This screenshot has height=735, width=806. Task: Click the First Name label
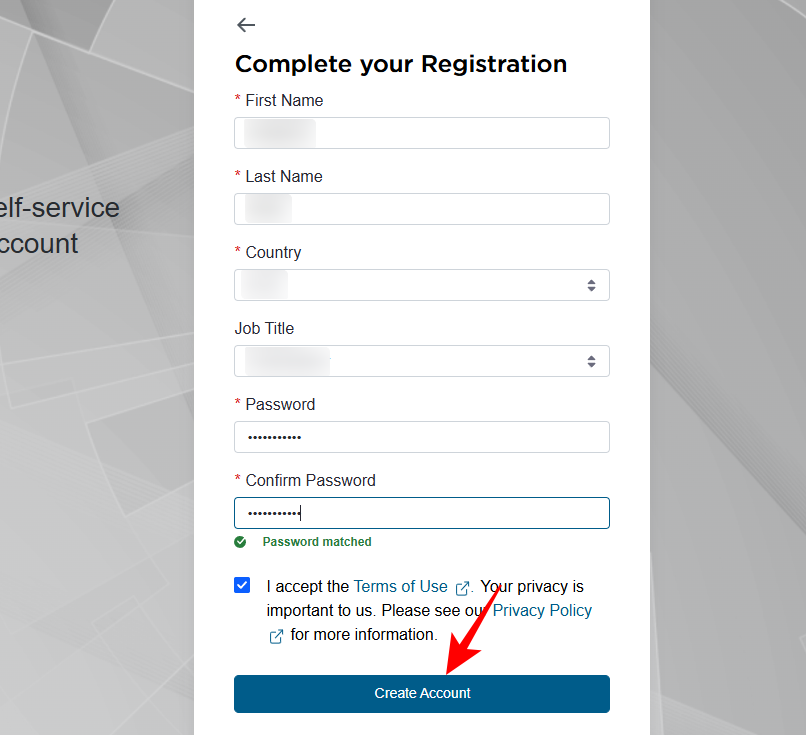(x=284, y=100)
